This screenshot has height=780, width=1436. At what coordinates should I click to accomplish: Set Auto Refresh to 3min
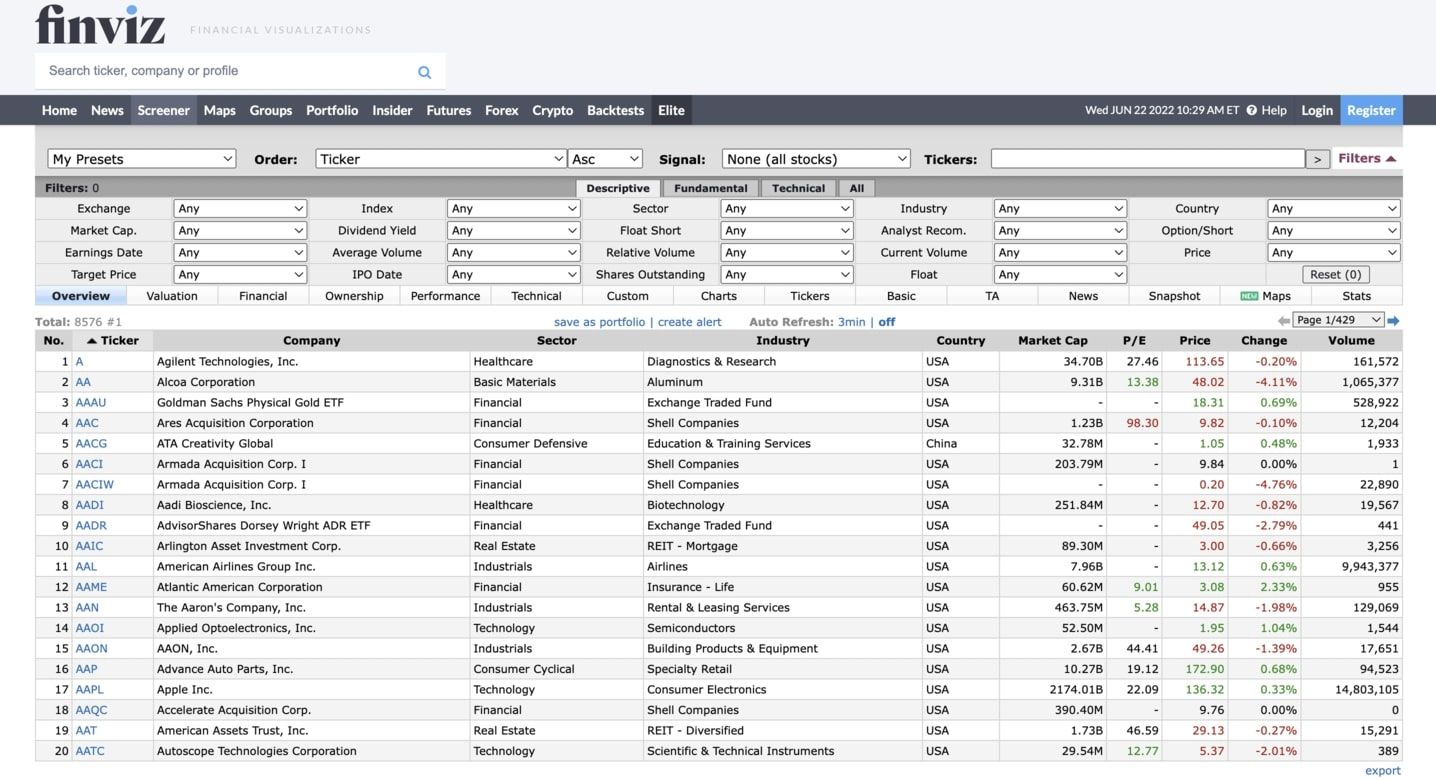point(851,321)
